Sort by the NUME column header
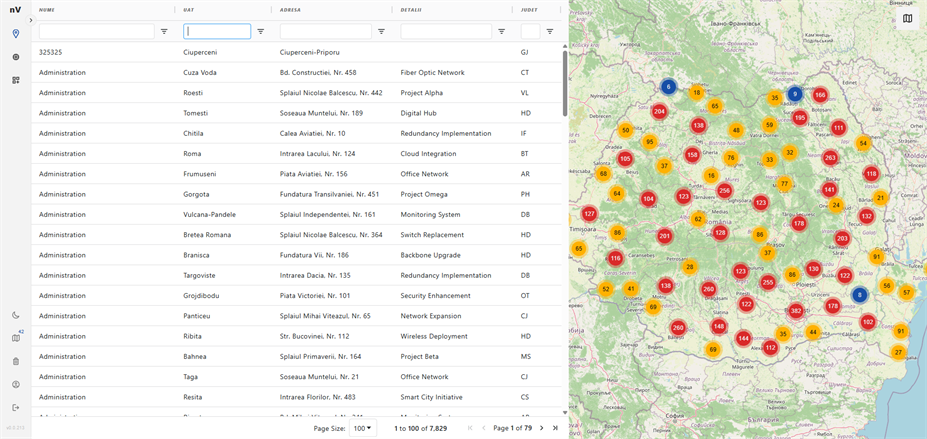927x439 pixels. point(47,9)
